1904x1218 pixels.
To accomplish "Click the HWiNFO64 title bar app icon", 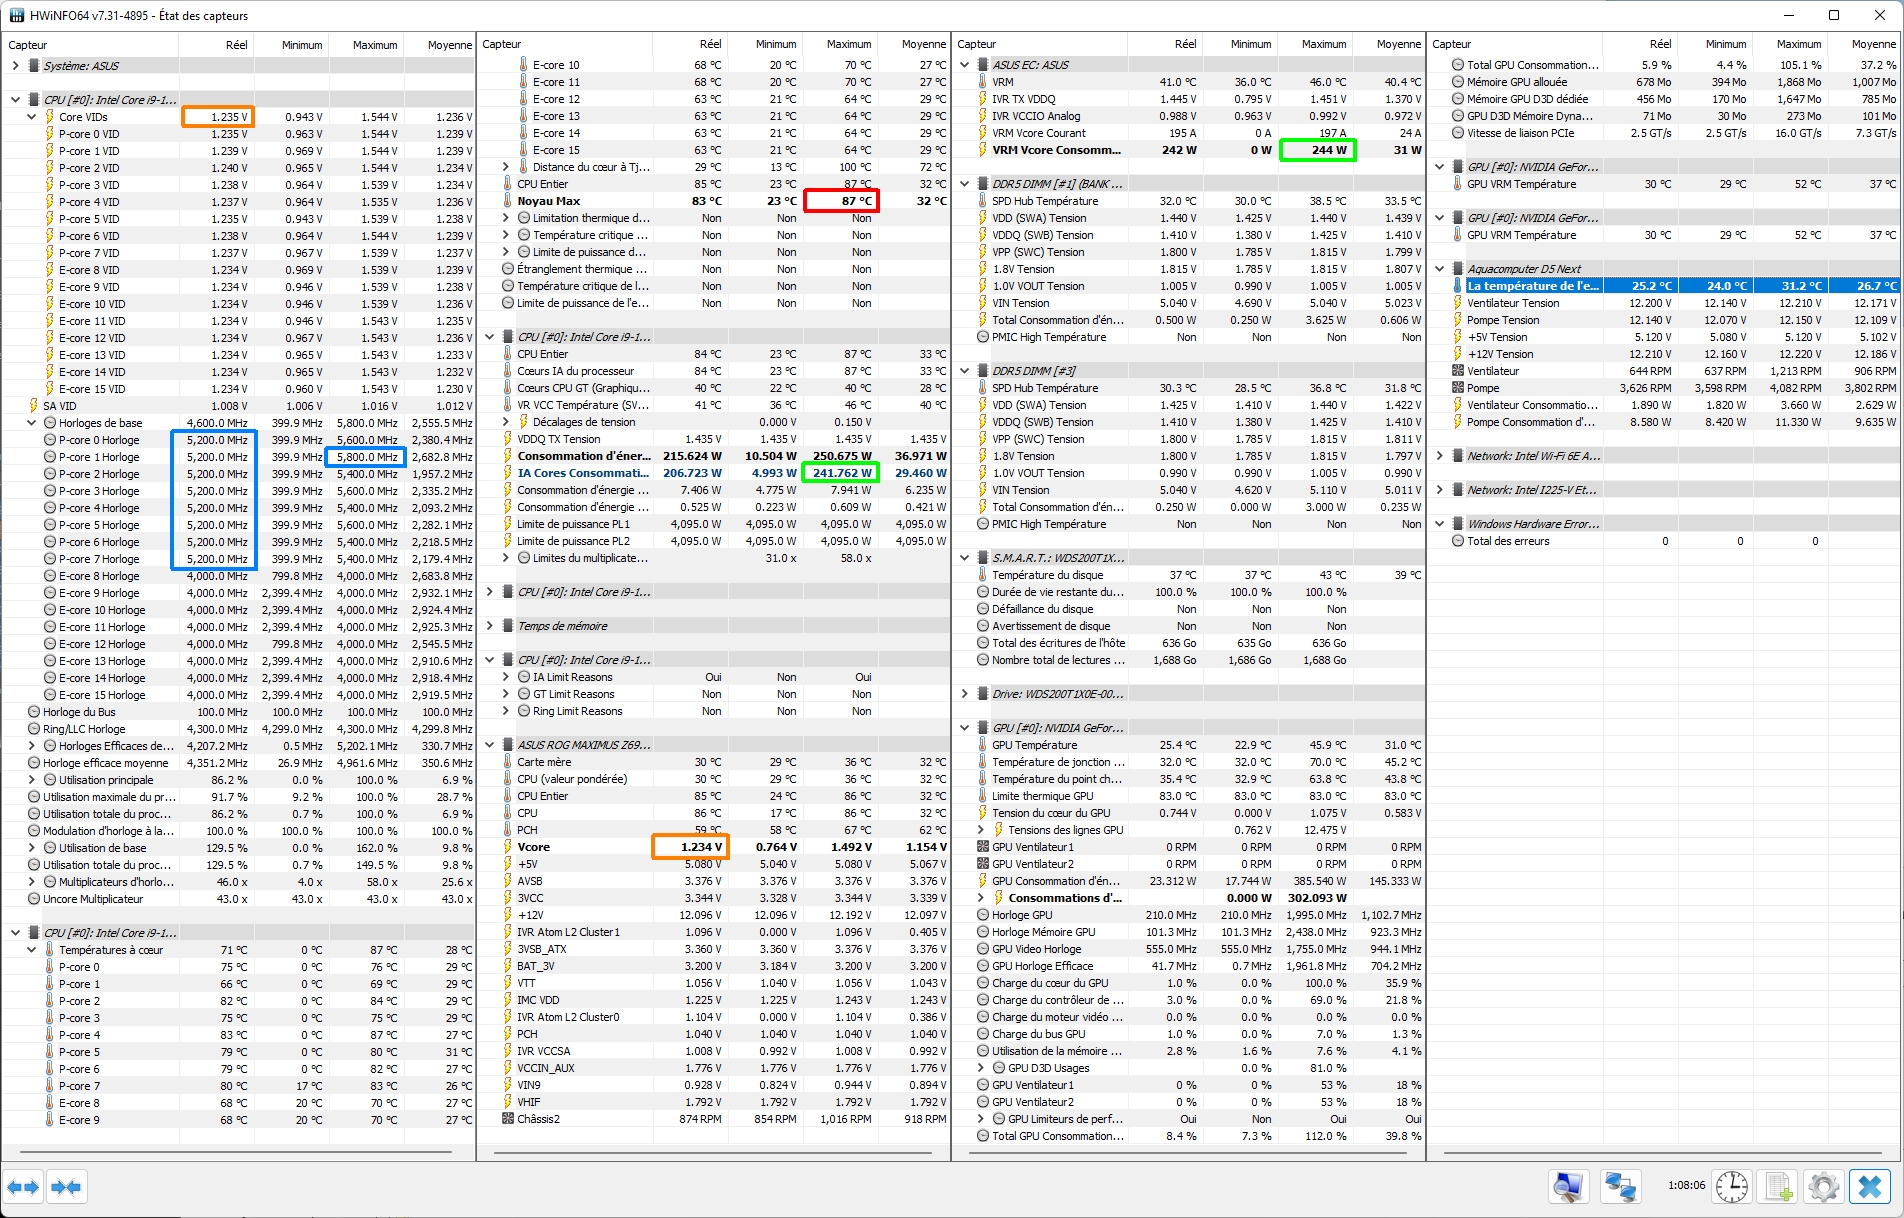I will tap(17, 16).
